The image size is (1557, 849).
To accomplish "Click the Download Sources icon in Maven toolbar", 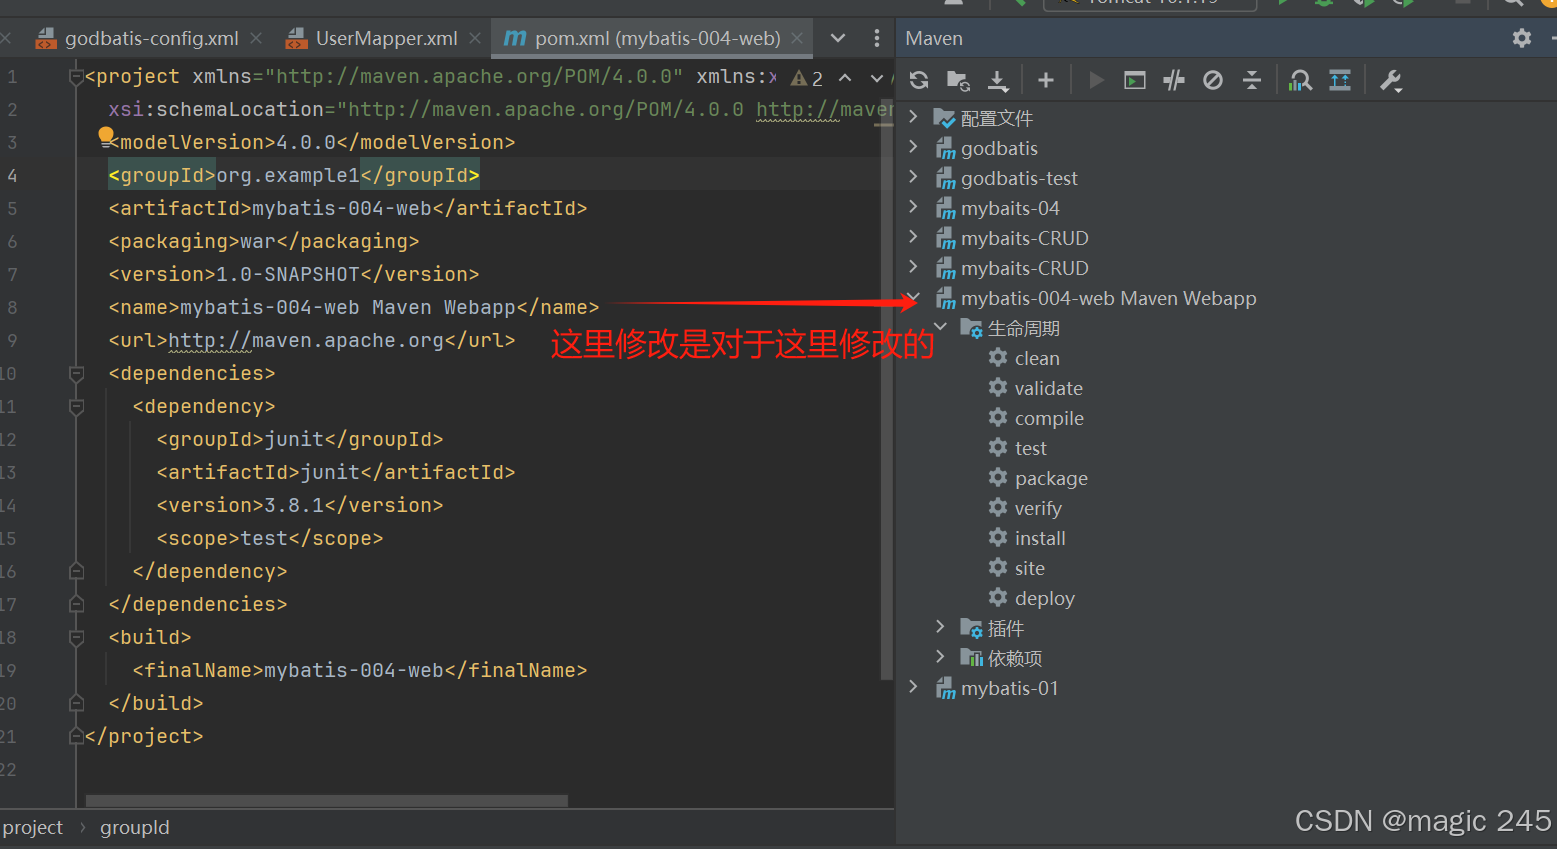I will tap(998, 80).
